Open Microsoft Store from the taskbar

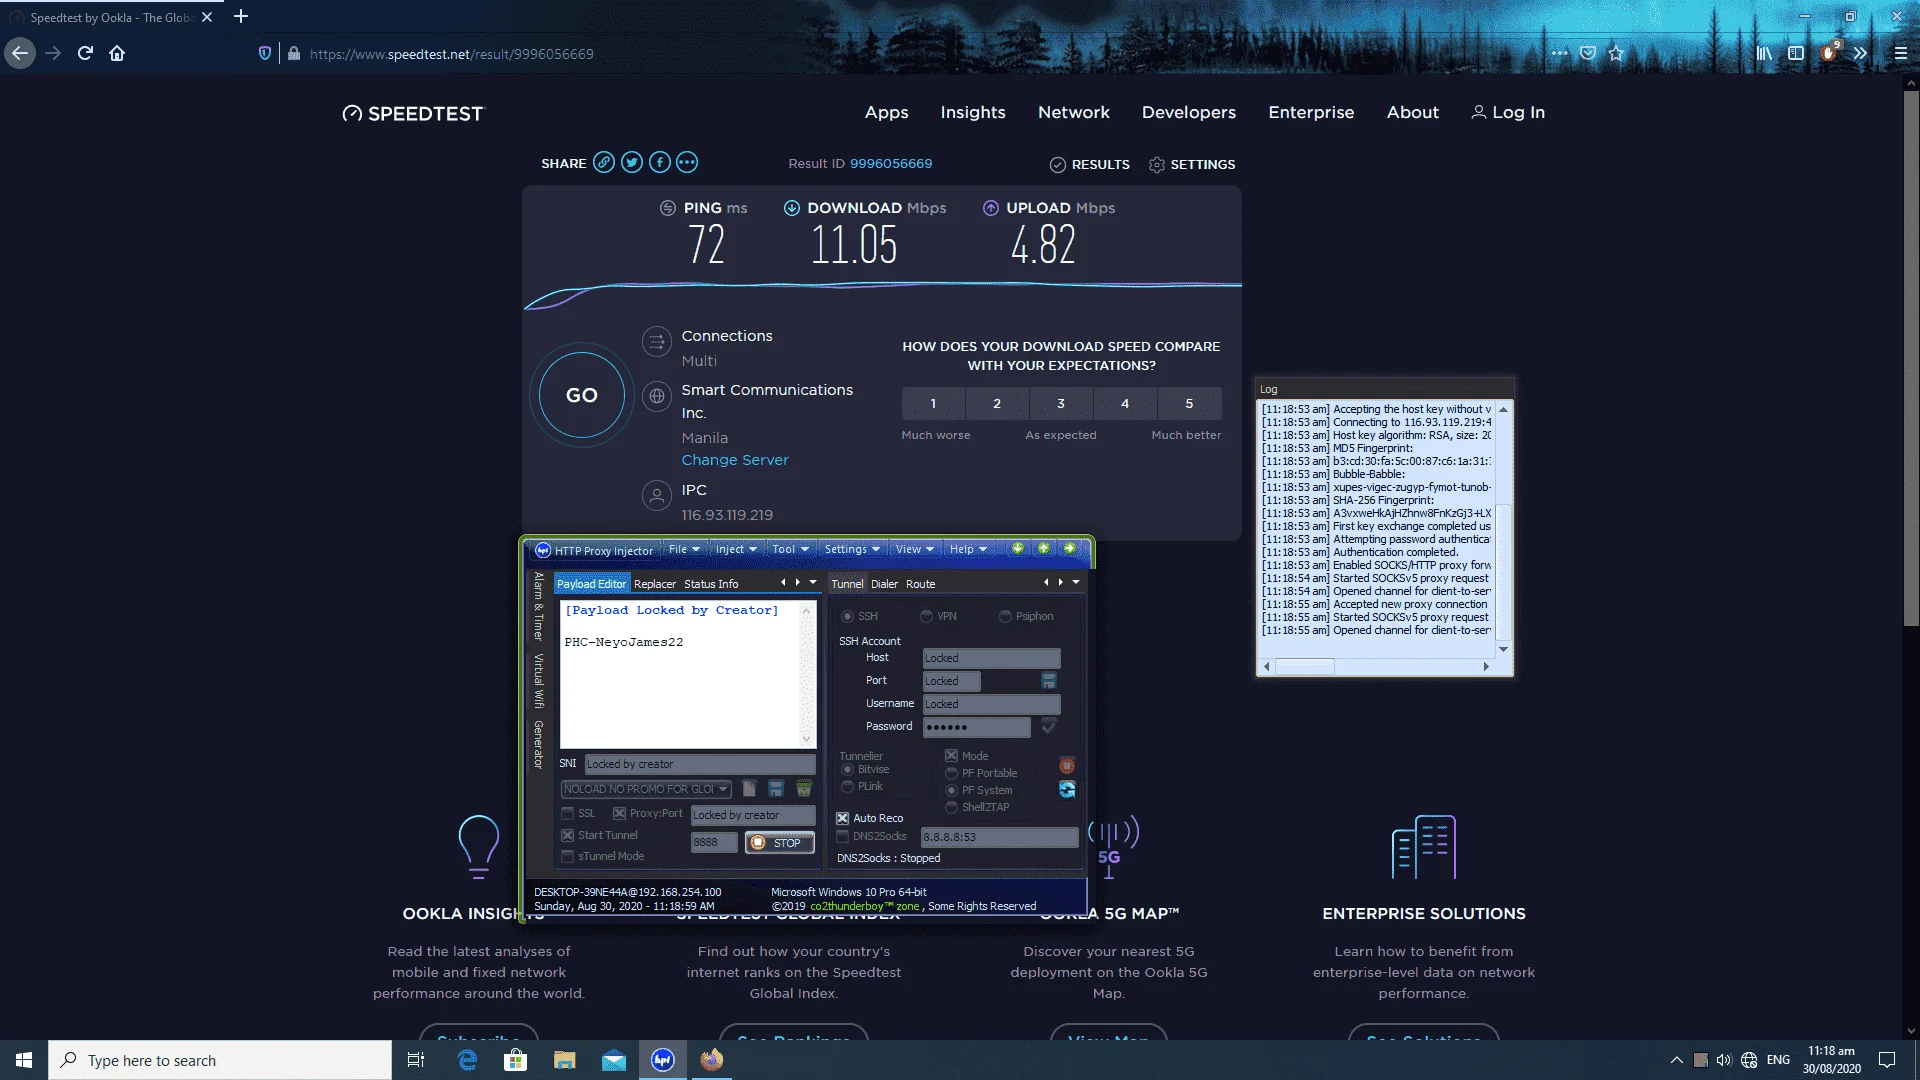pyautogui.click(x=516, y=1060)
